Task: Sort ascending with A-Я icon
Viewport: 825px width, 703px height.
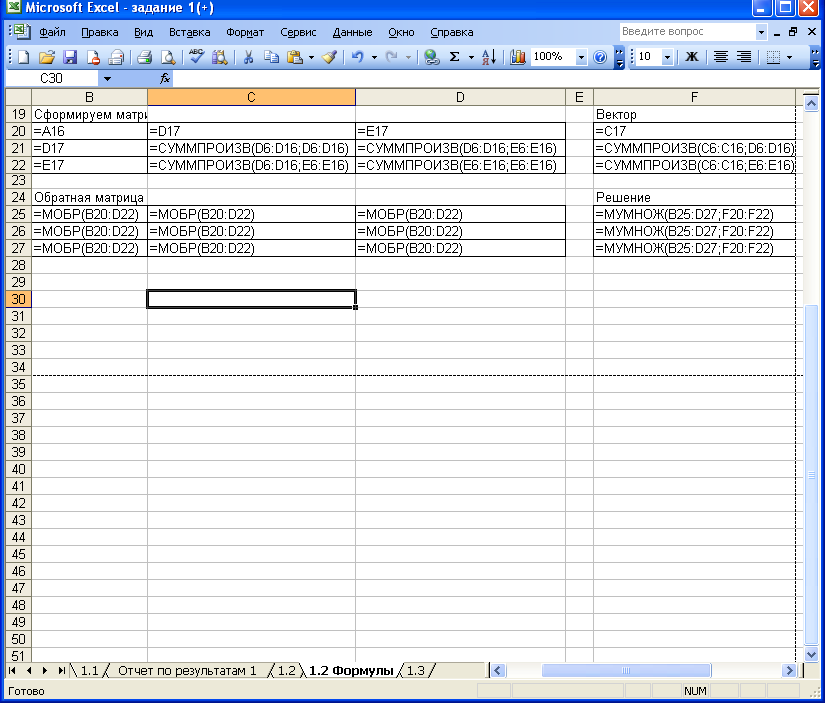Action: click(488, 57)
